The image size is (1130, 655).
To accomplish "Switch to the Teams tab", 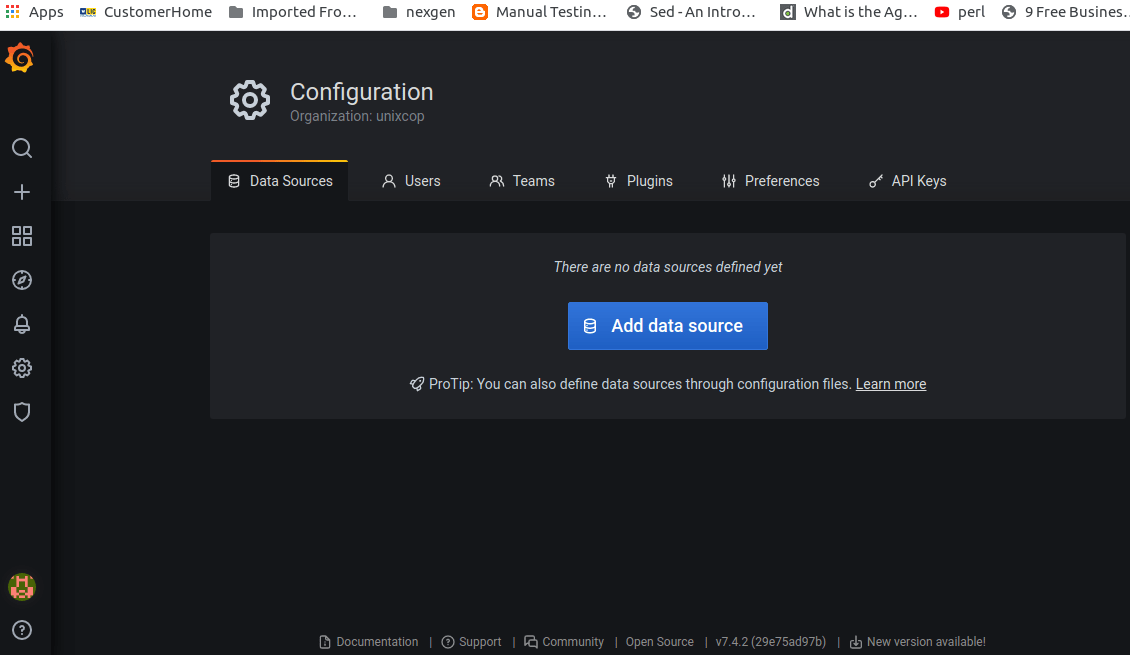I will (x=522, y=181).
